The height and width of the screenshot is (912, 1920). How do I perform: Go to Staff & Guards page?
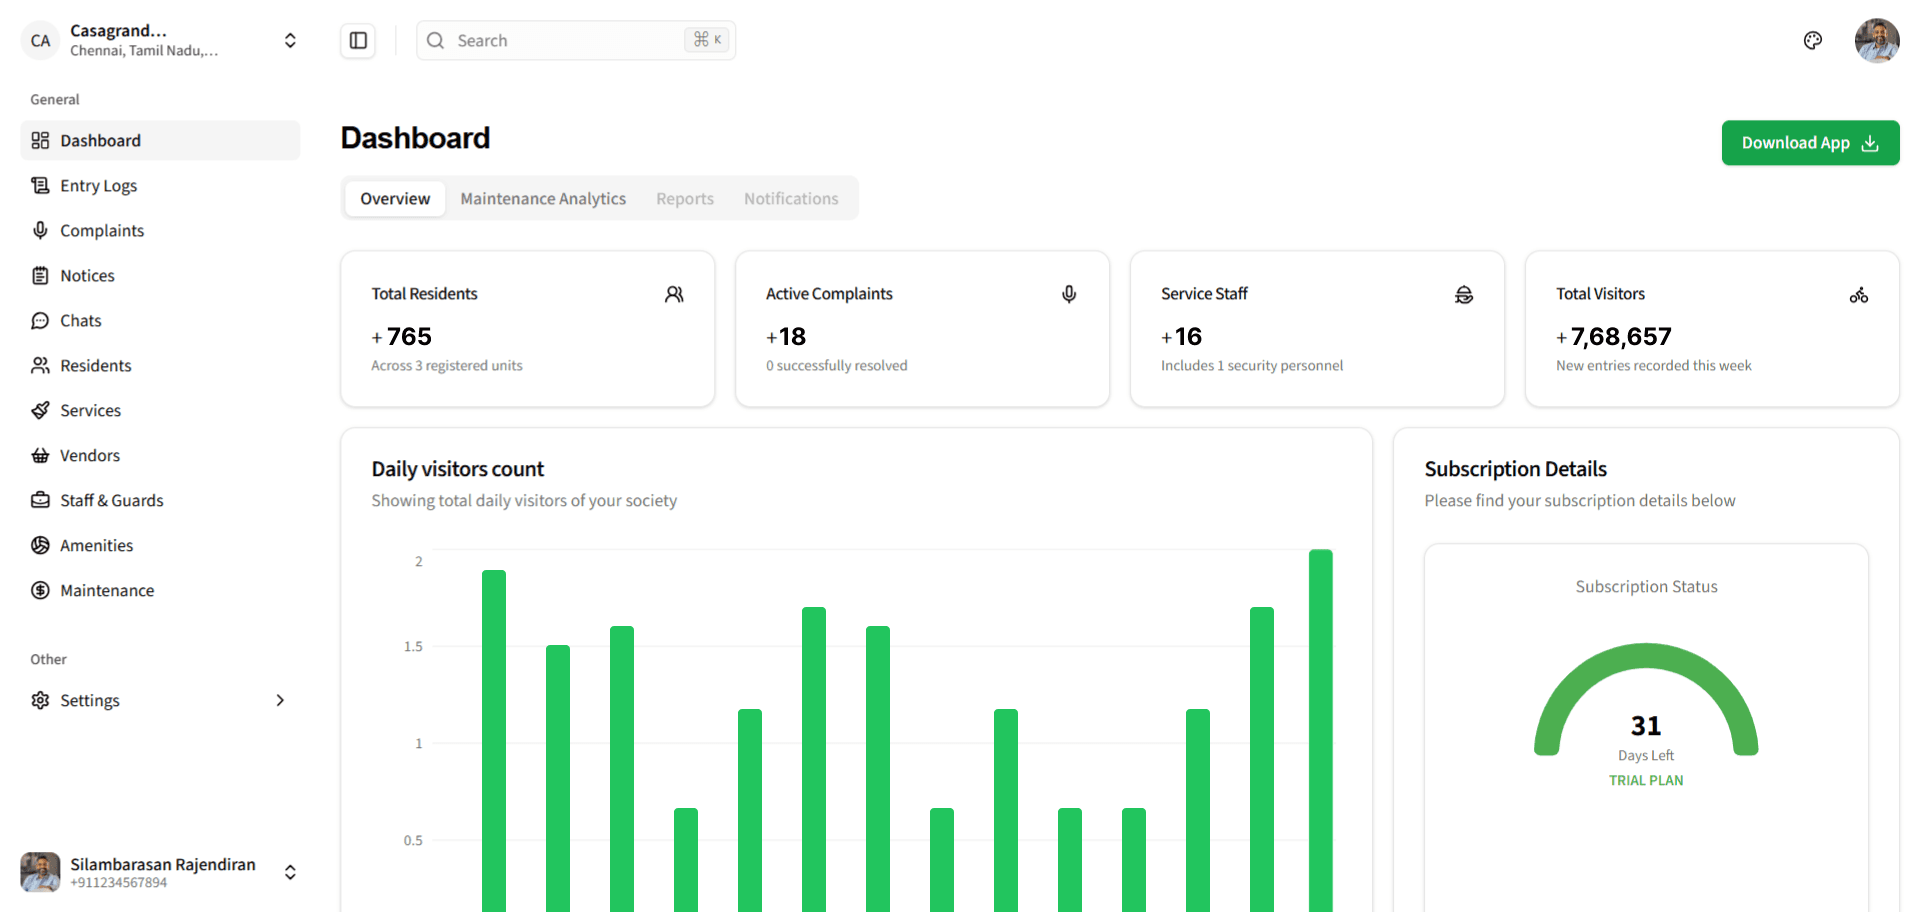111,501
